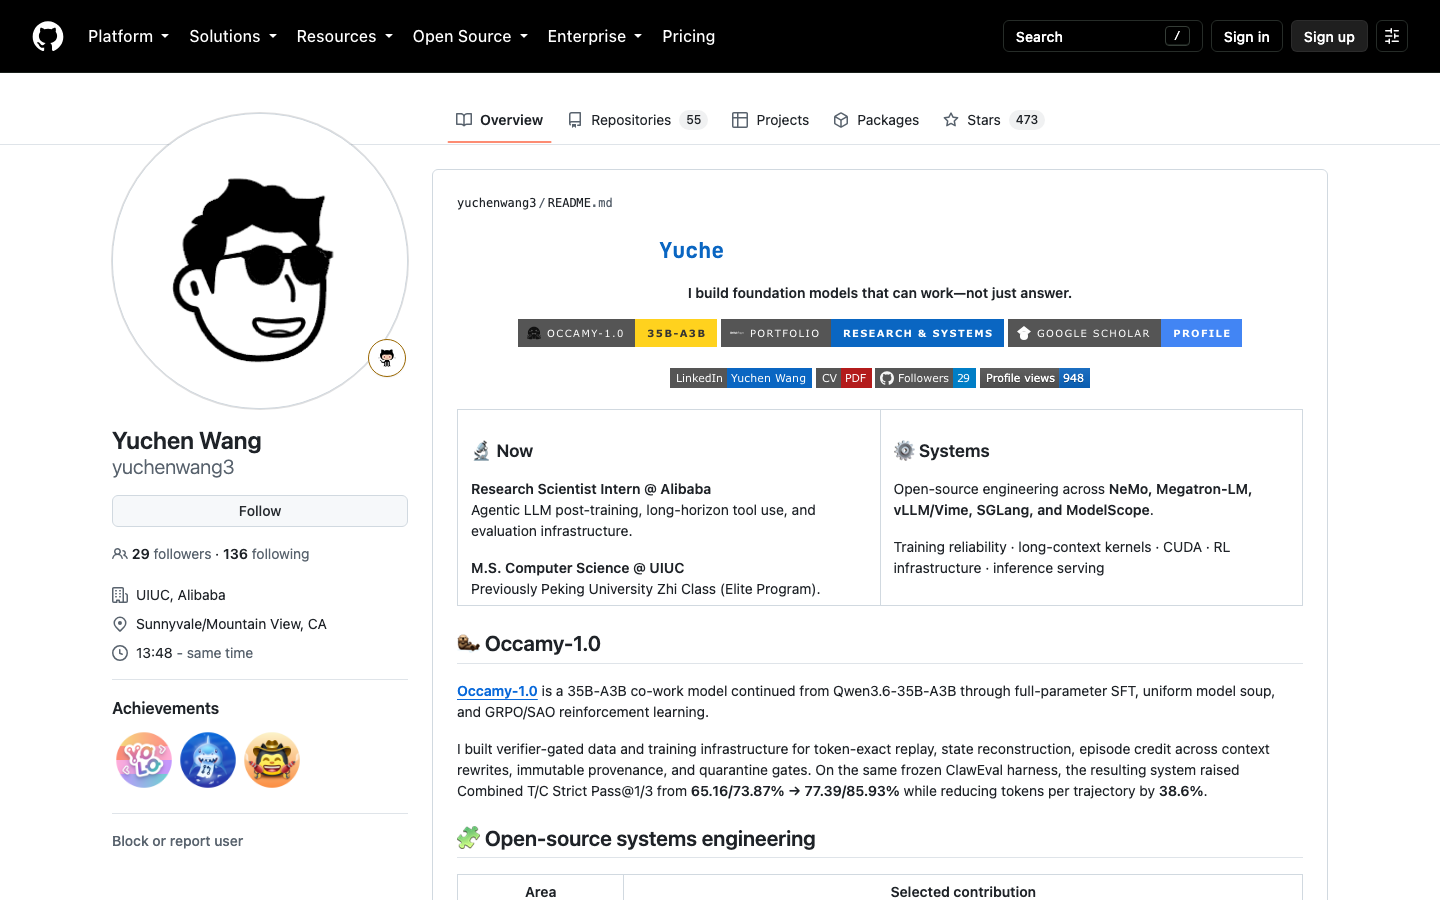This screenshot has width=1440, height=900.
Task: Open the yuchenwang3 repository link in README path
Action: (496, 203)
